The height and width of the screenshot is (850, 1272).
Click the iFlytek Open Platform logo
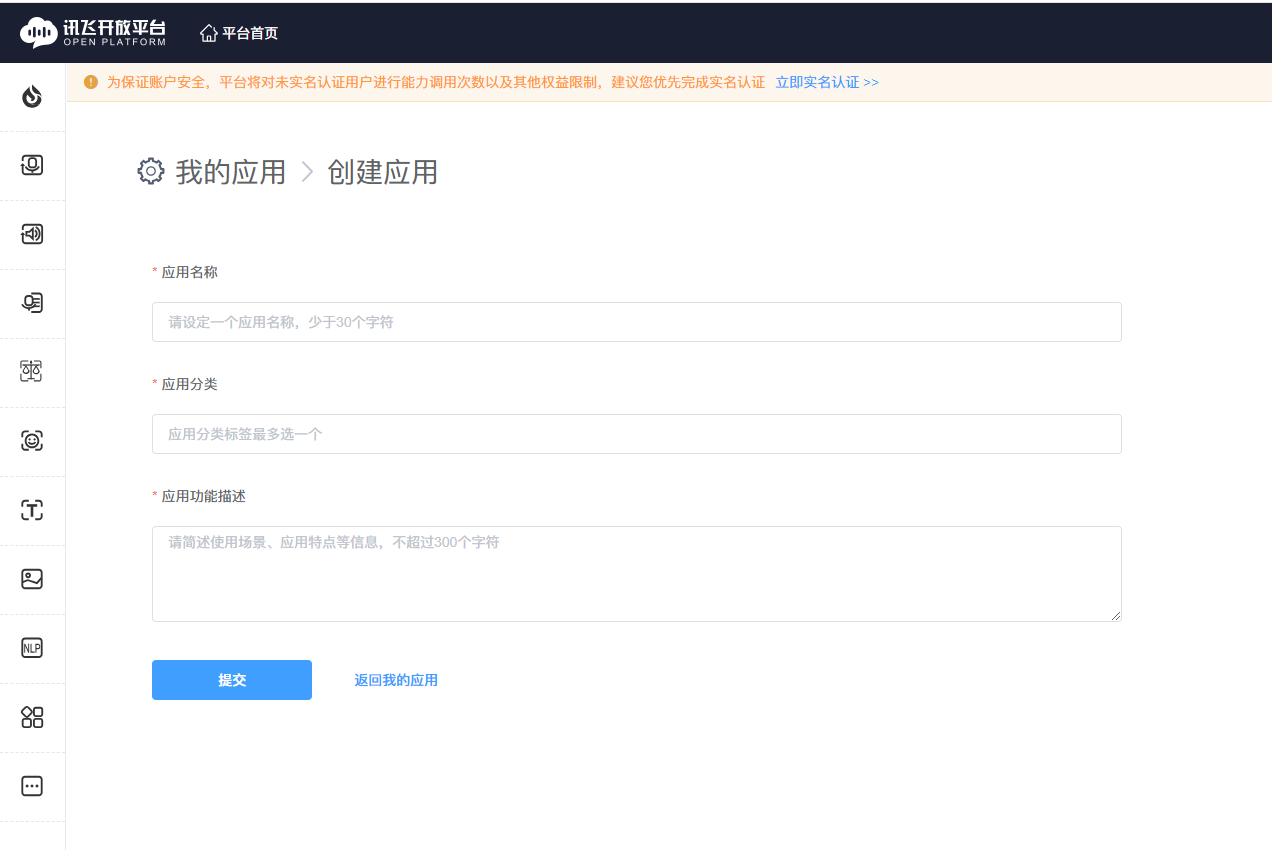coord(93,33)
